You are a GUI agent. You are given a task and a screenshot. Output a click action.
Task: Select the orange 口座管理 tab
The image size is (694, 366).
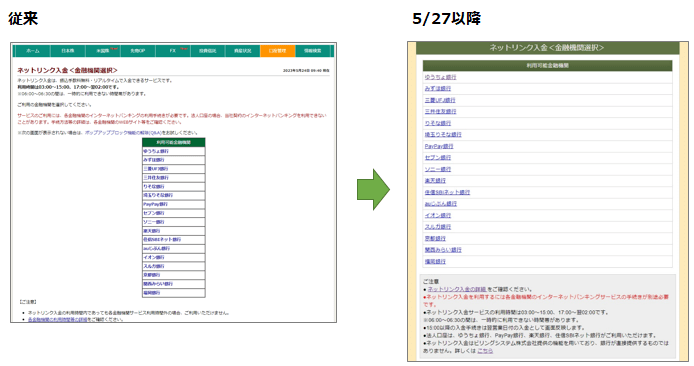278,51
